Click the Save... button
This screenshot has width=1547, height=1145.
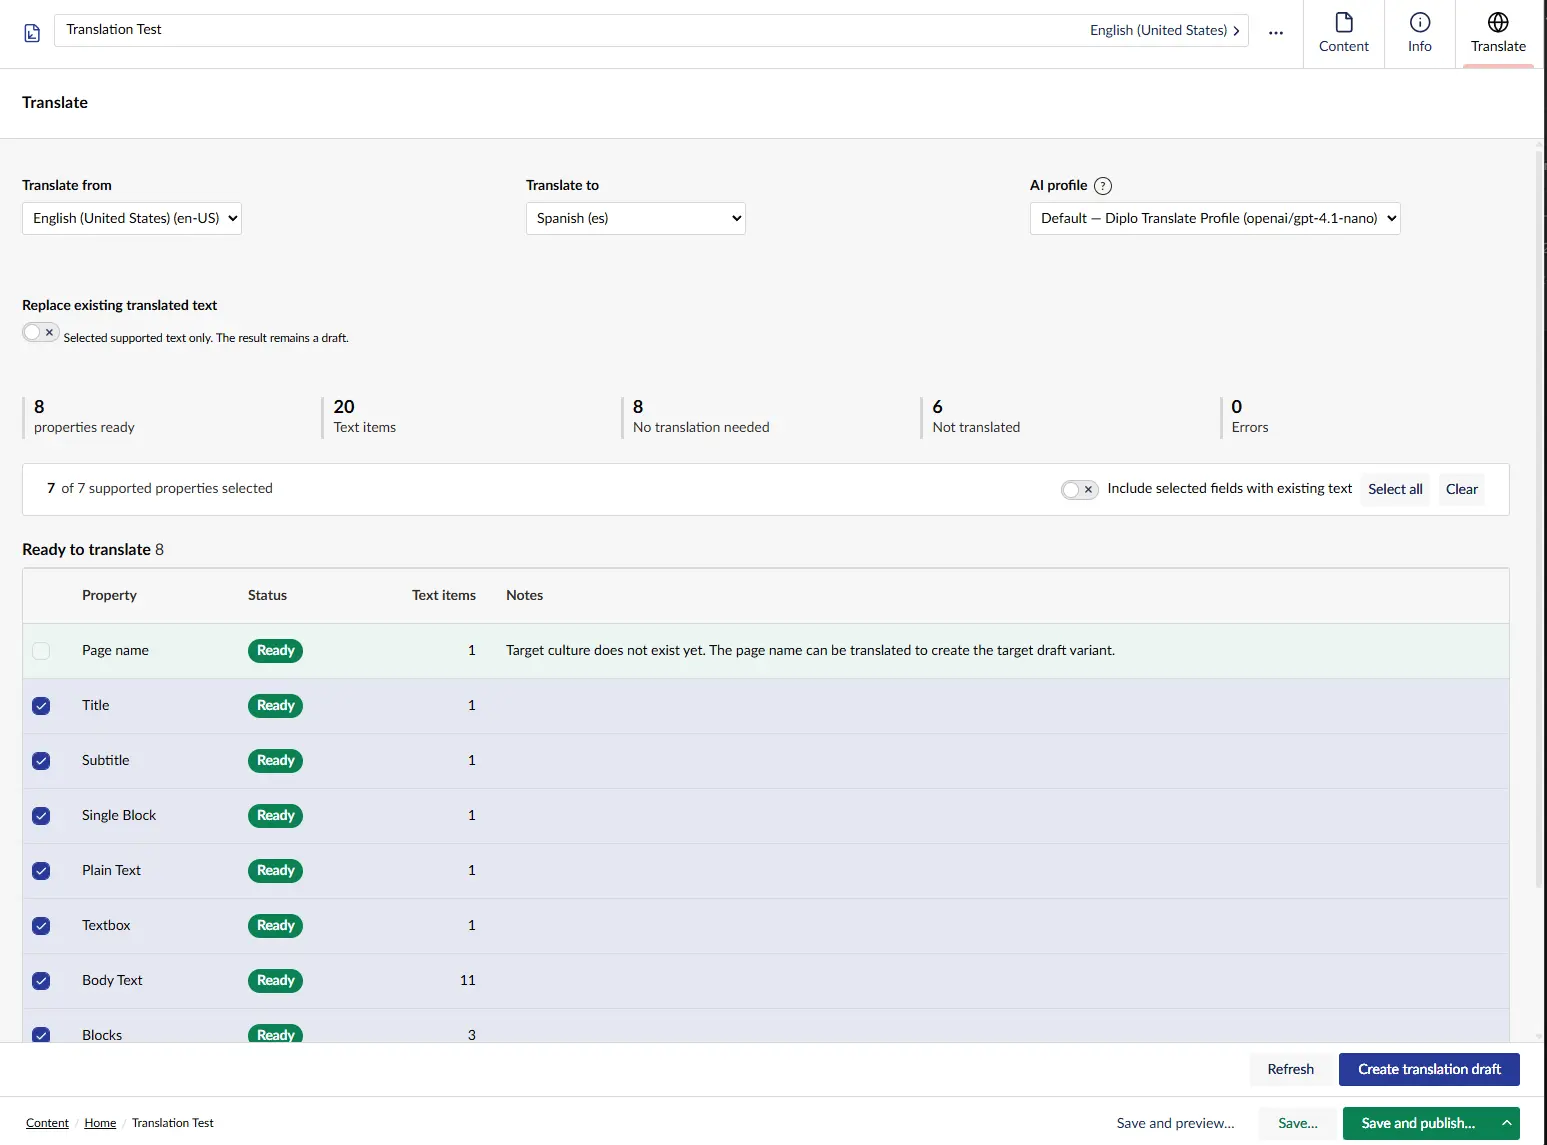pos(1297,1123)
